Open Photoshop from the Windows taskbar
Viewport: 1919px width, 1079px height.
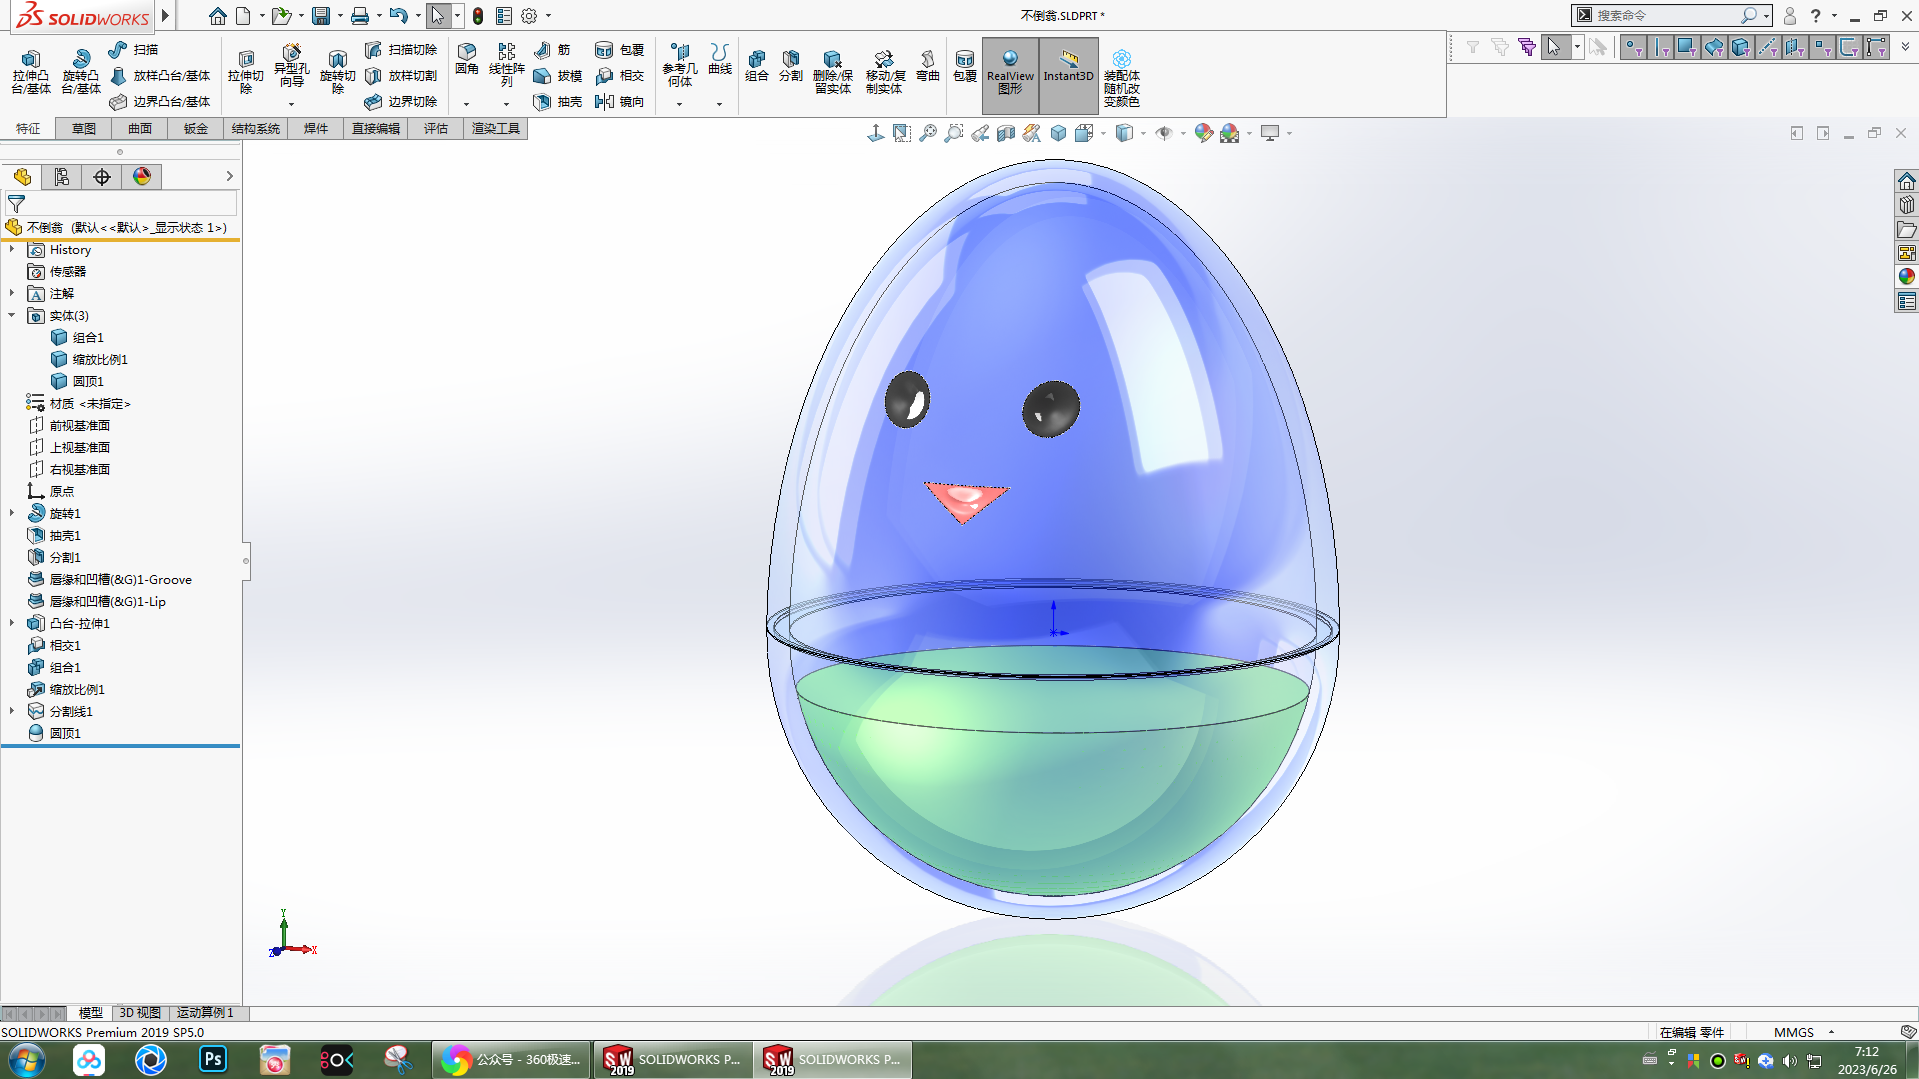click(x=213, y=1059)
